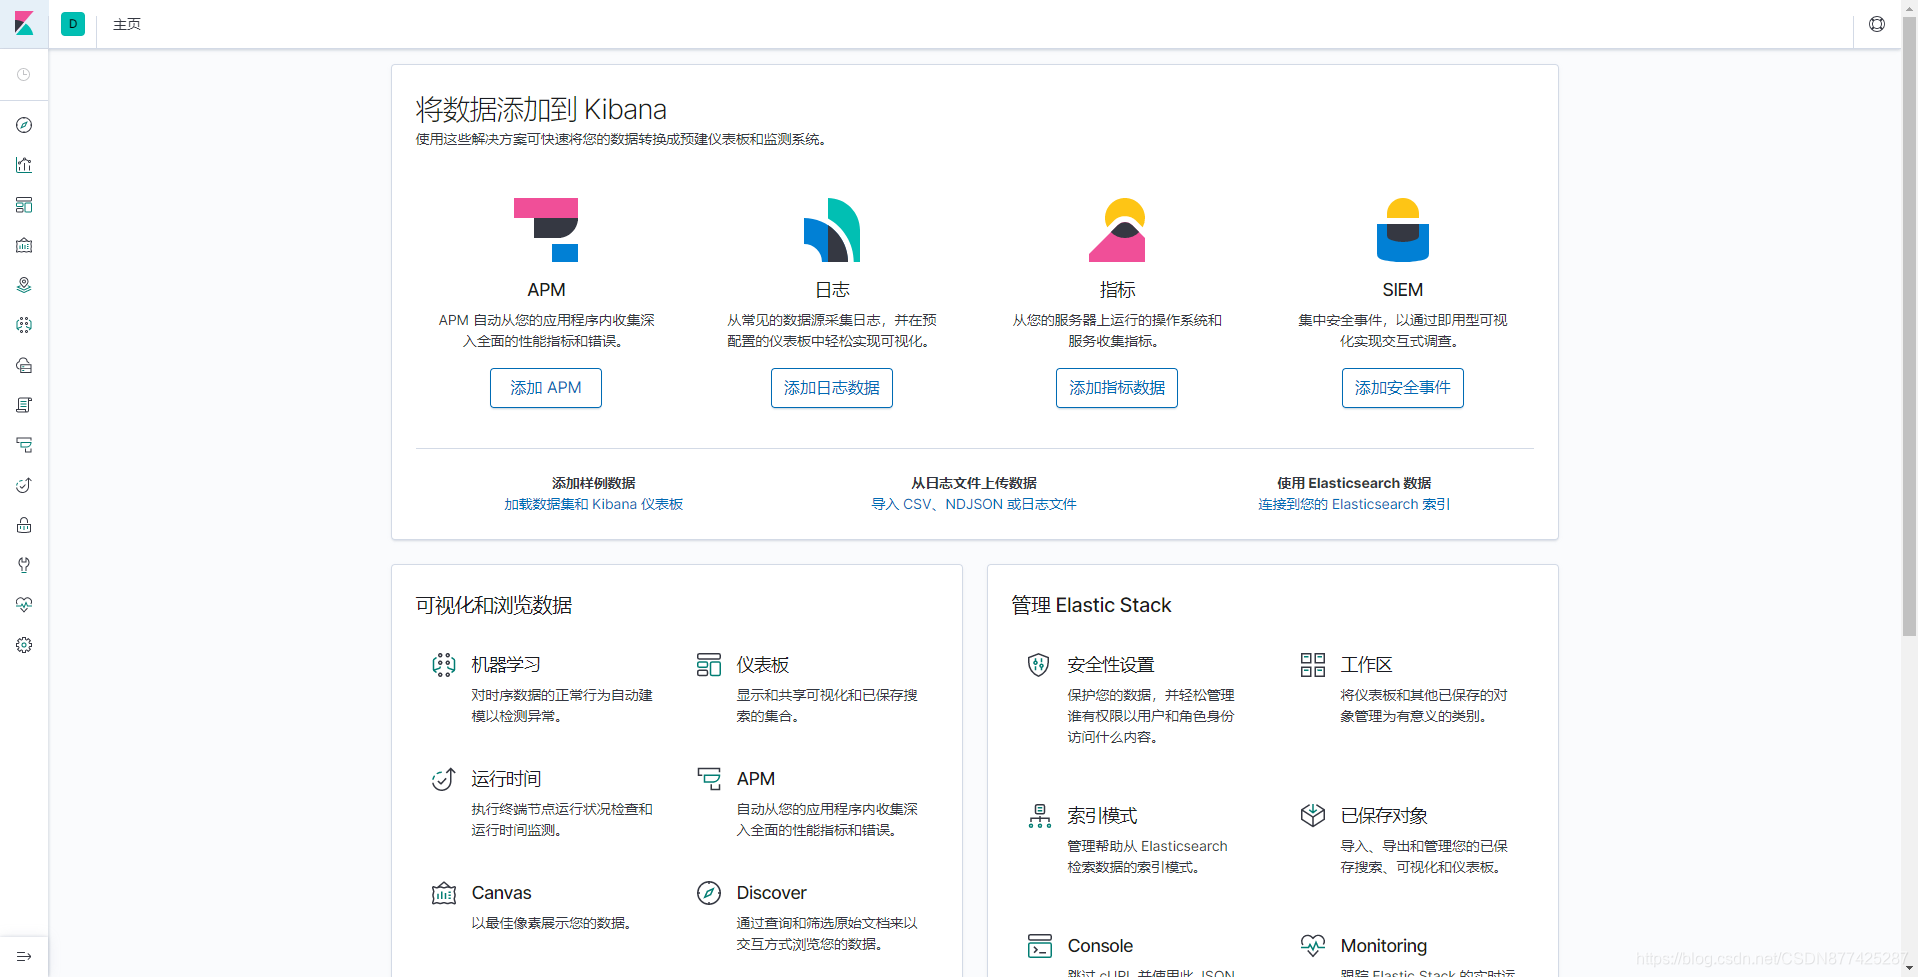Open the Visualize app from the sidebar

point(24,165)
